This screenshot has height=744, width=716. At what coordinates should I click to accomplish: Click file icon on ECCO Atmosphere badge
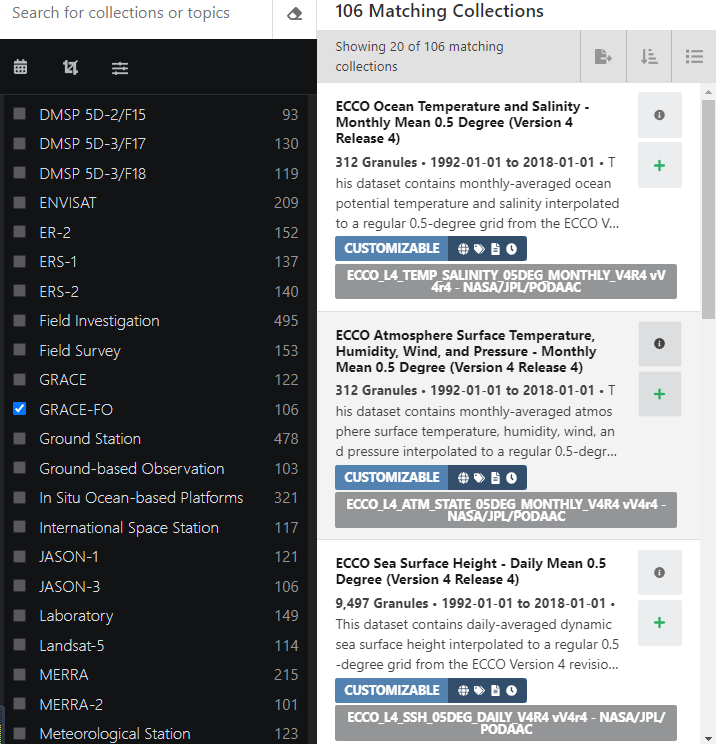495,477
